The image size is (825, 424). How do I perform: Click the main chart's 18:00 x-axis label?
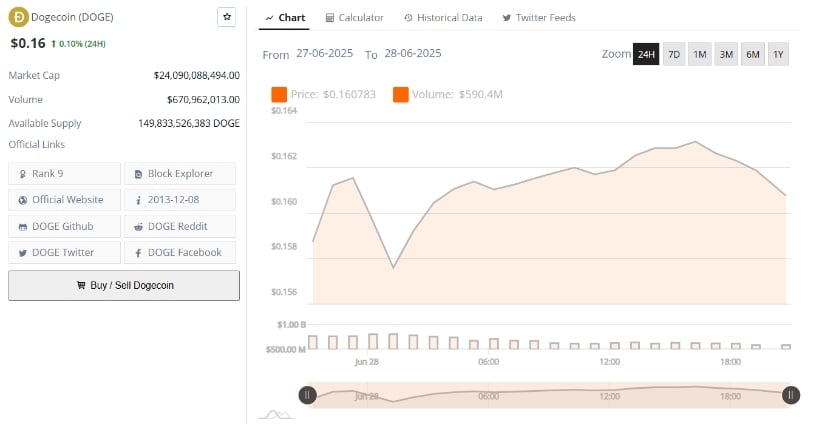730,362
